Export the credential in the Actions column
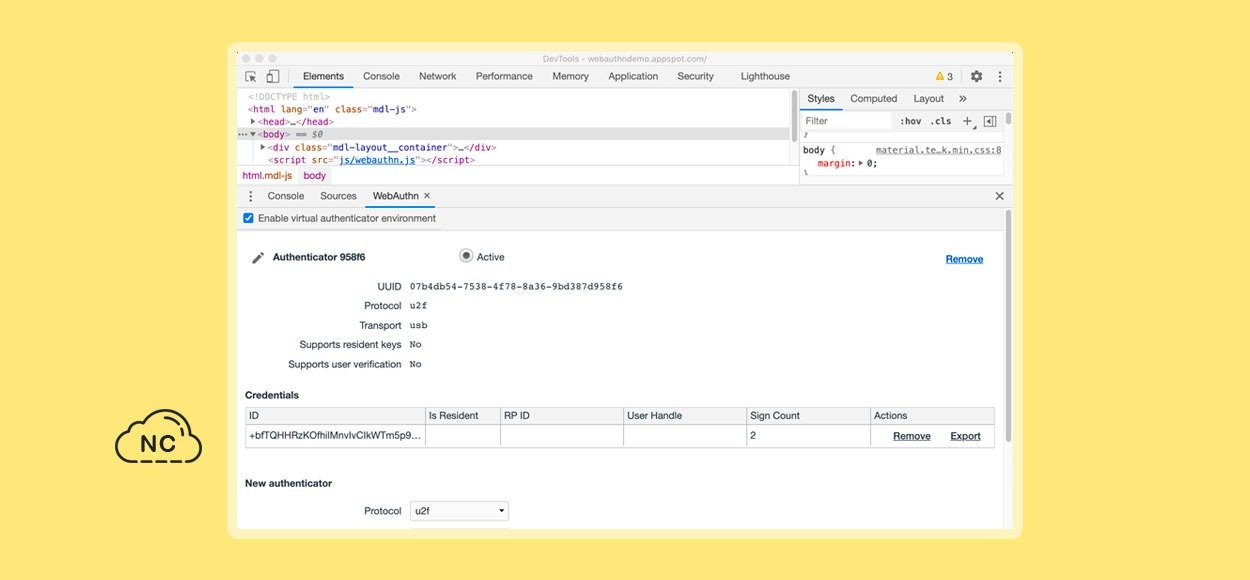The width and height of the screenshot is (1250, 580). point(965,436)
